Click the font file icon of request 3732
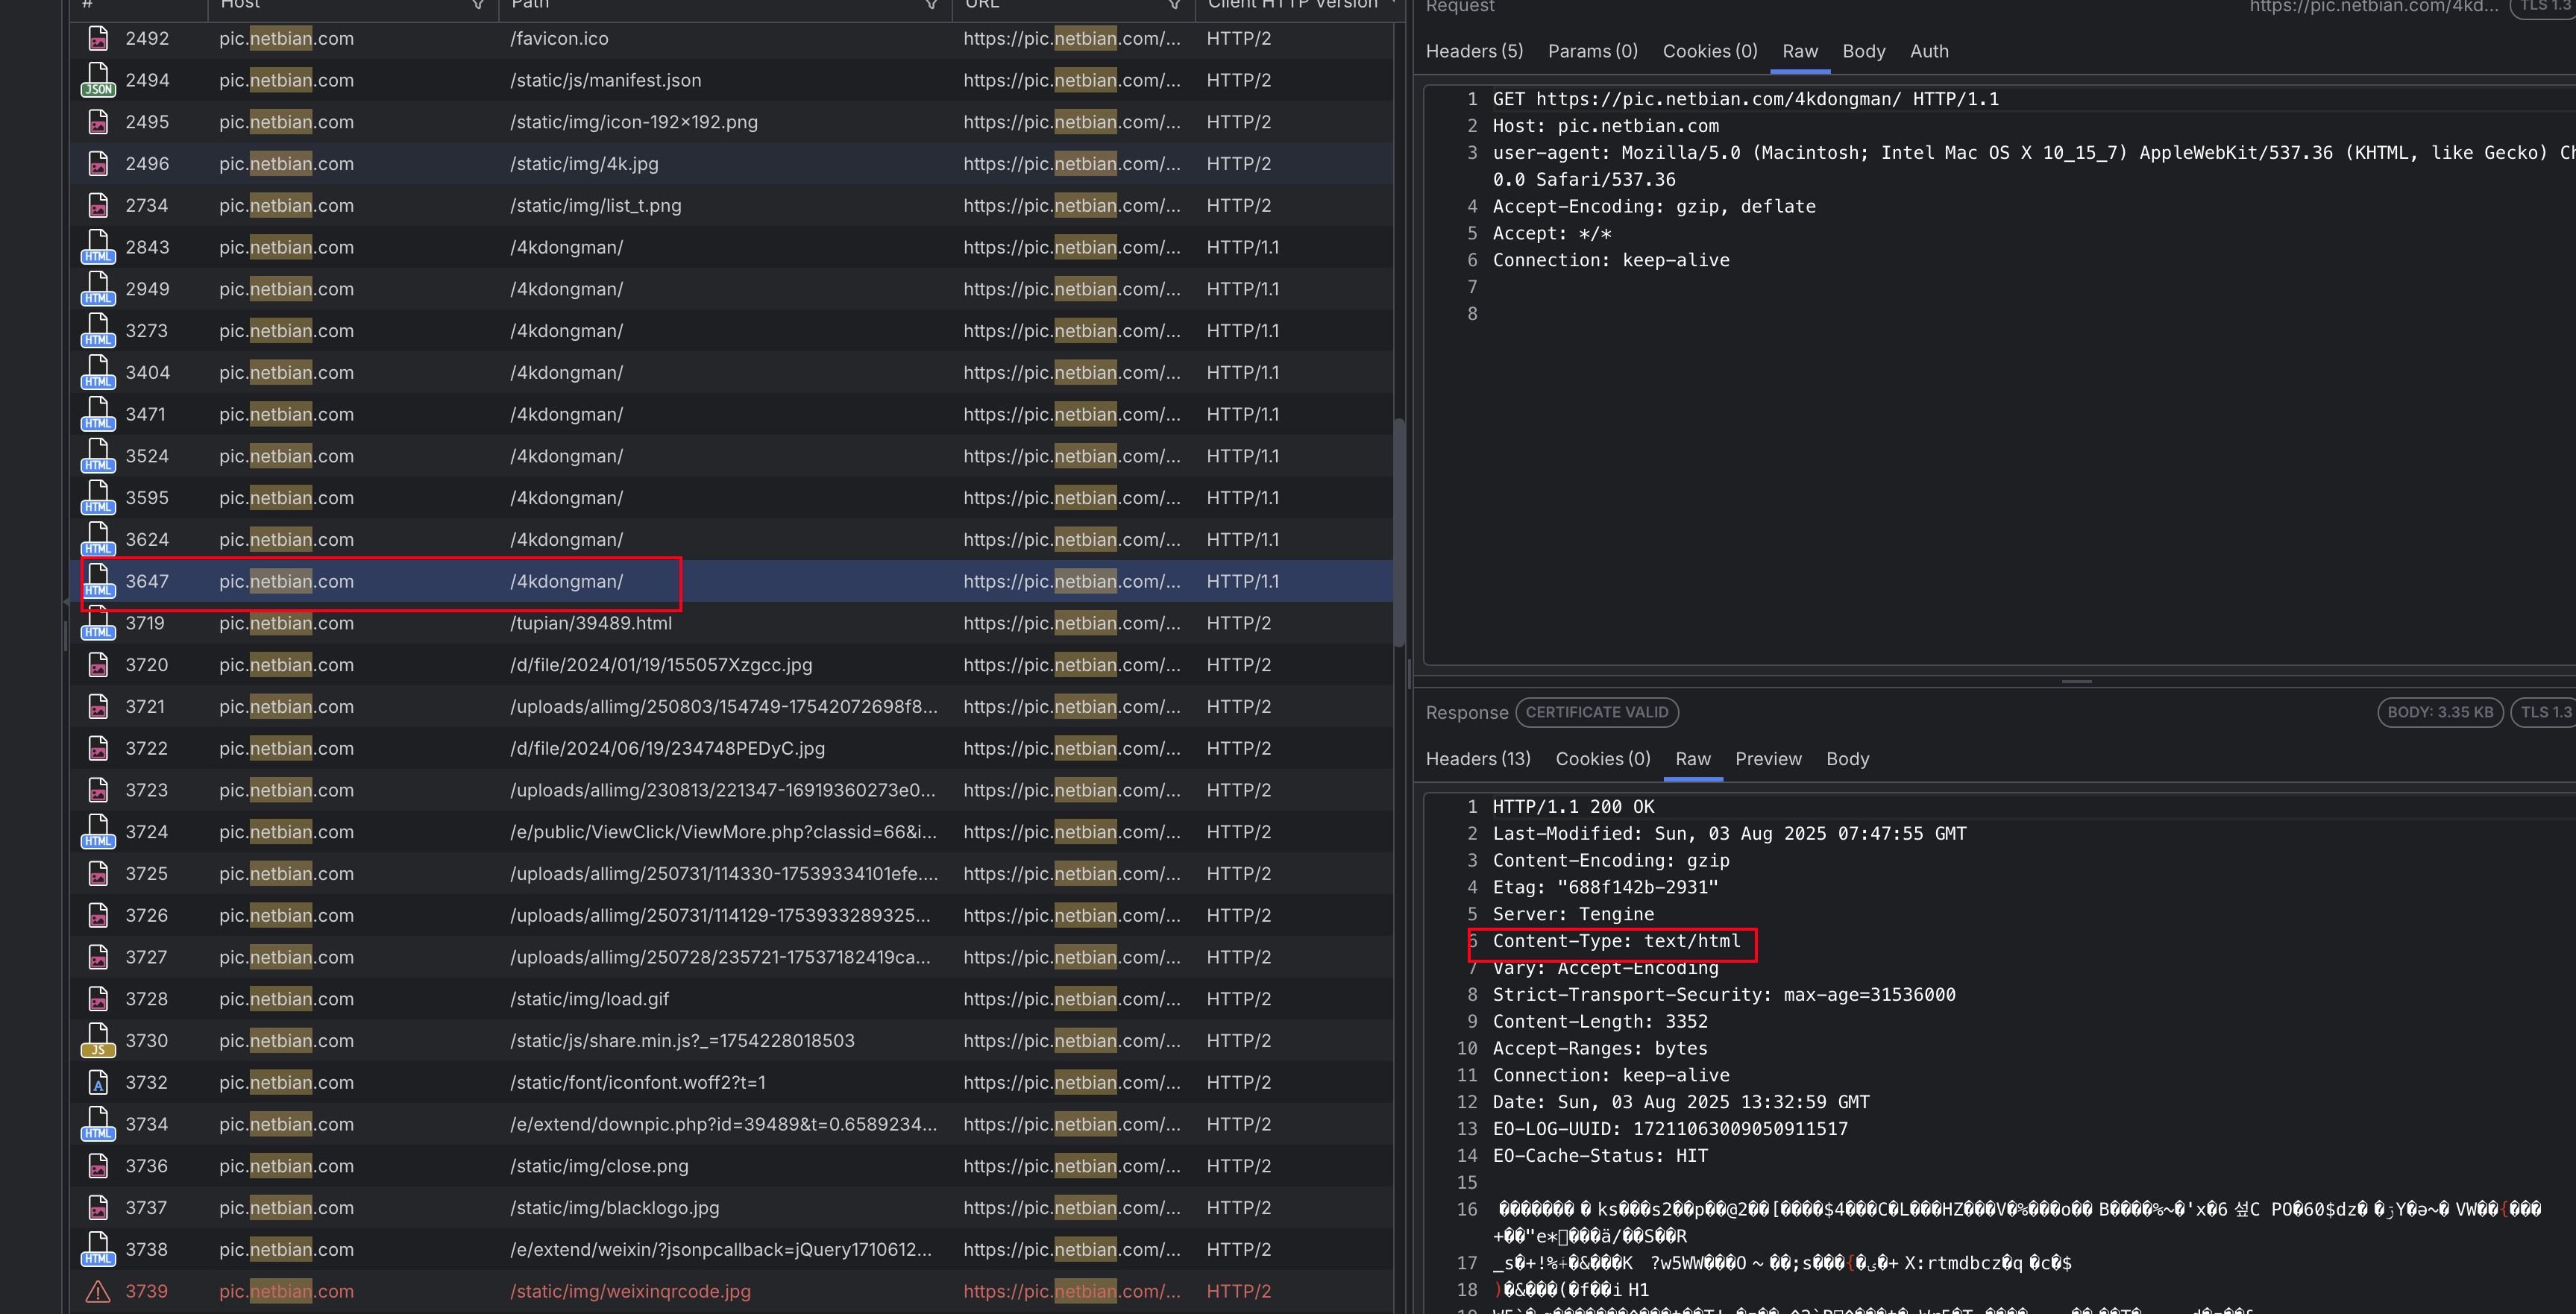Image resolution: width=2576 pixels, height=1314 pixels. (97, 1082)
